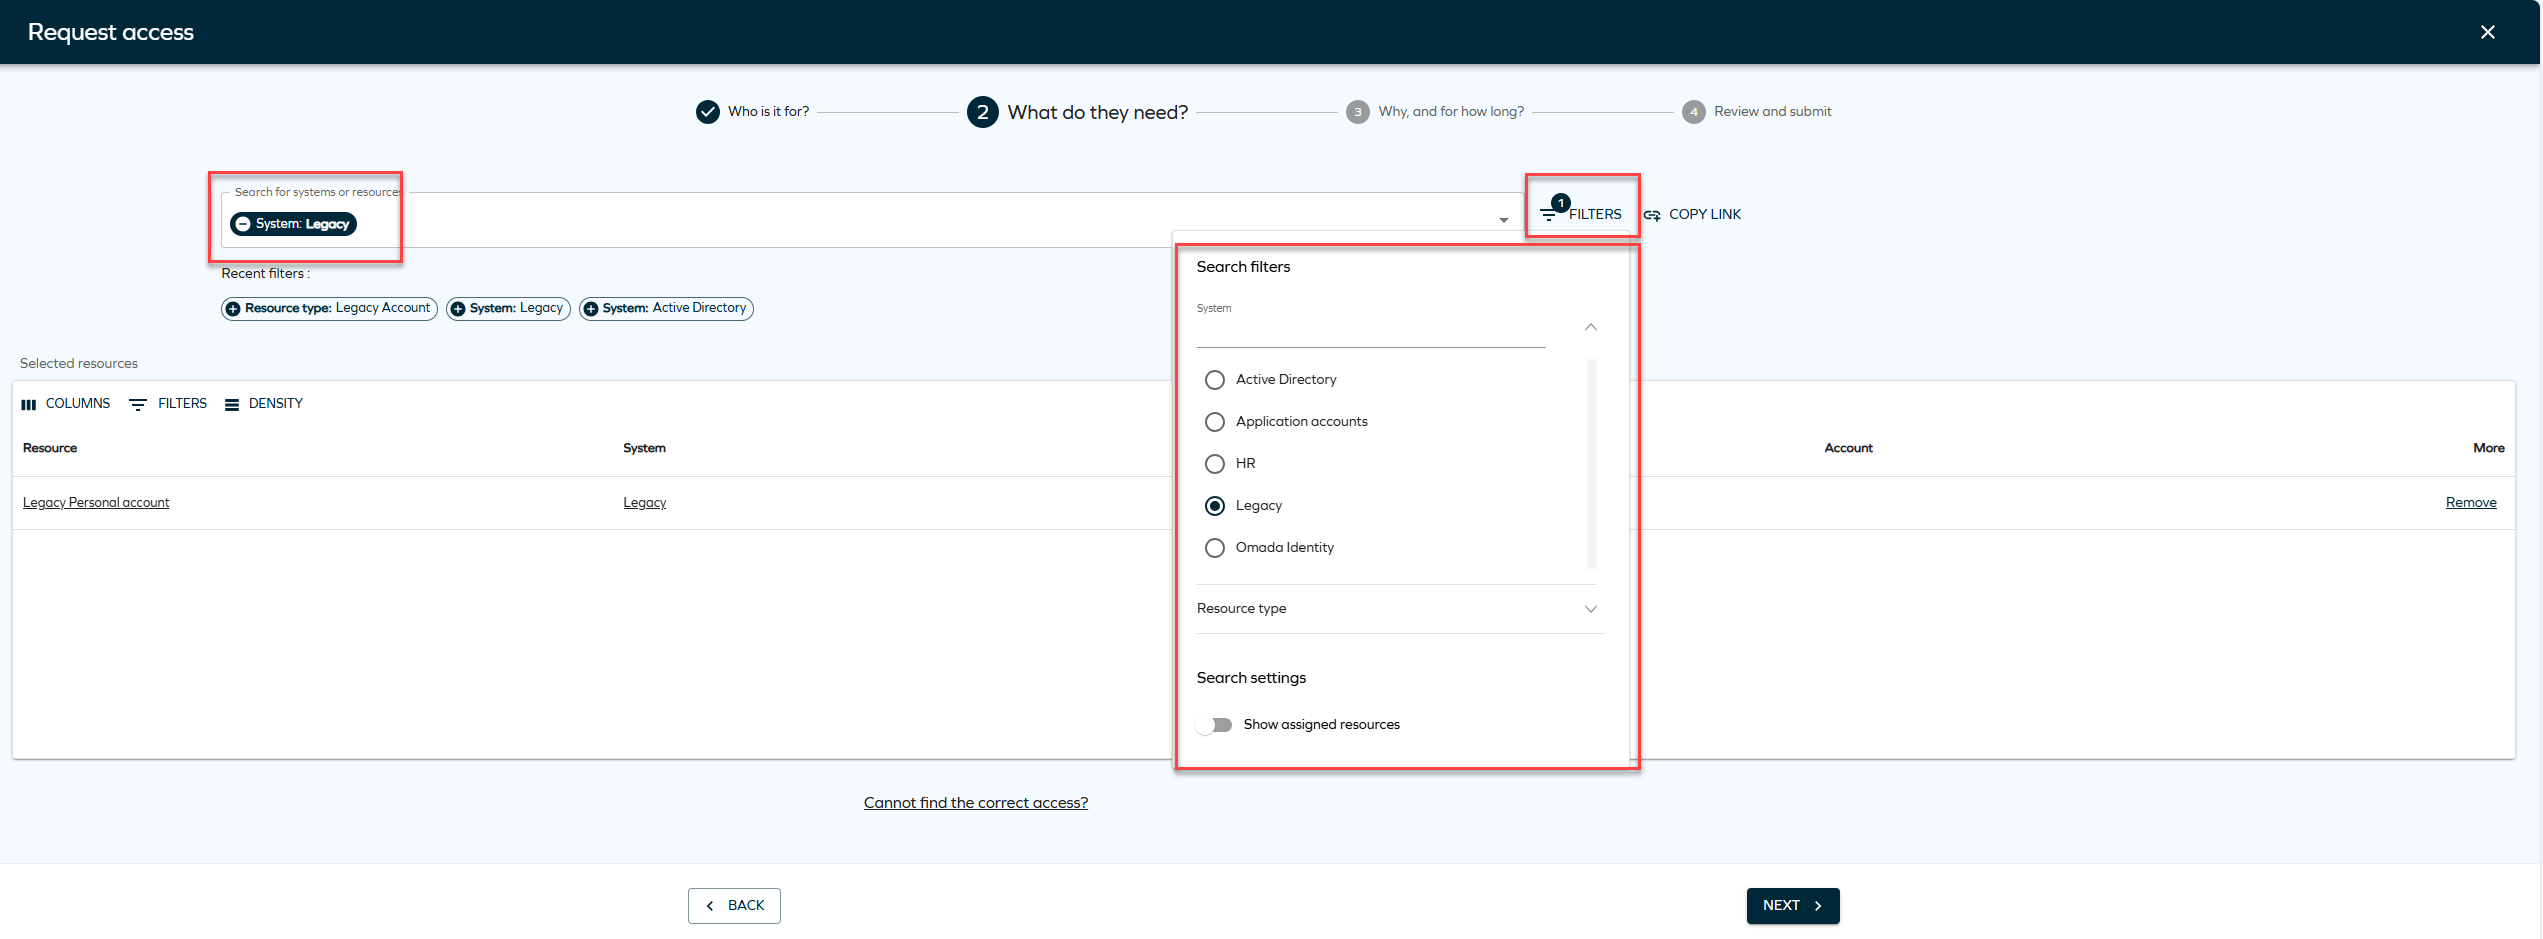
Task: Click the Copy Link chain icon
Action: point(1652,215)
